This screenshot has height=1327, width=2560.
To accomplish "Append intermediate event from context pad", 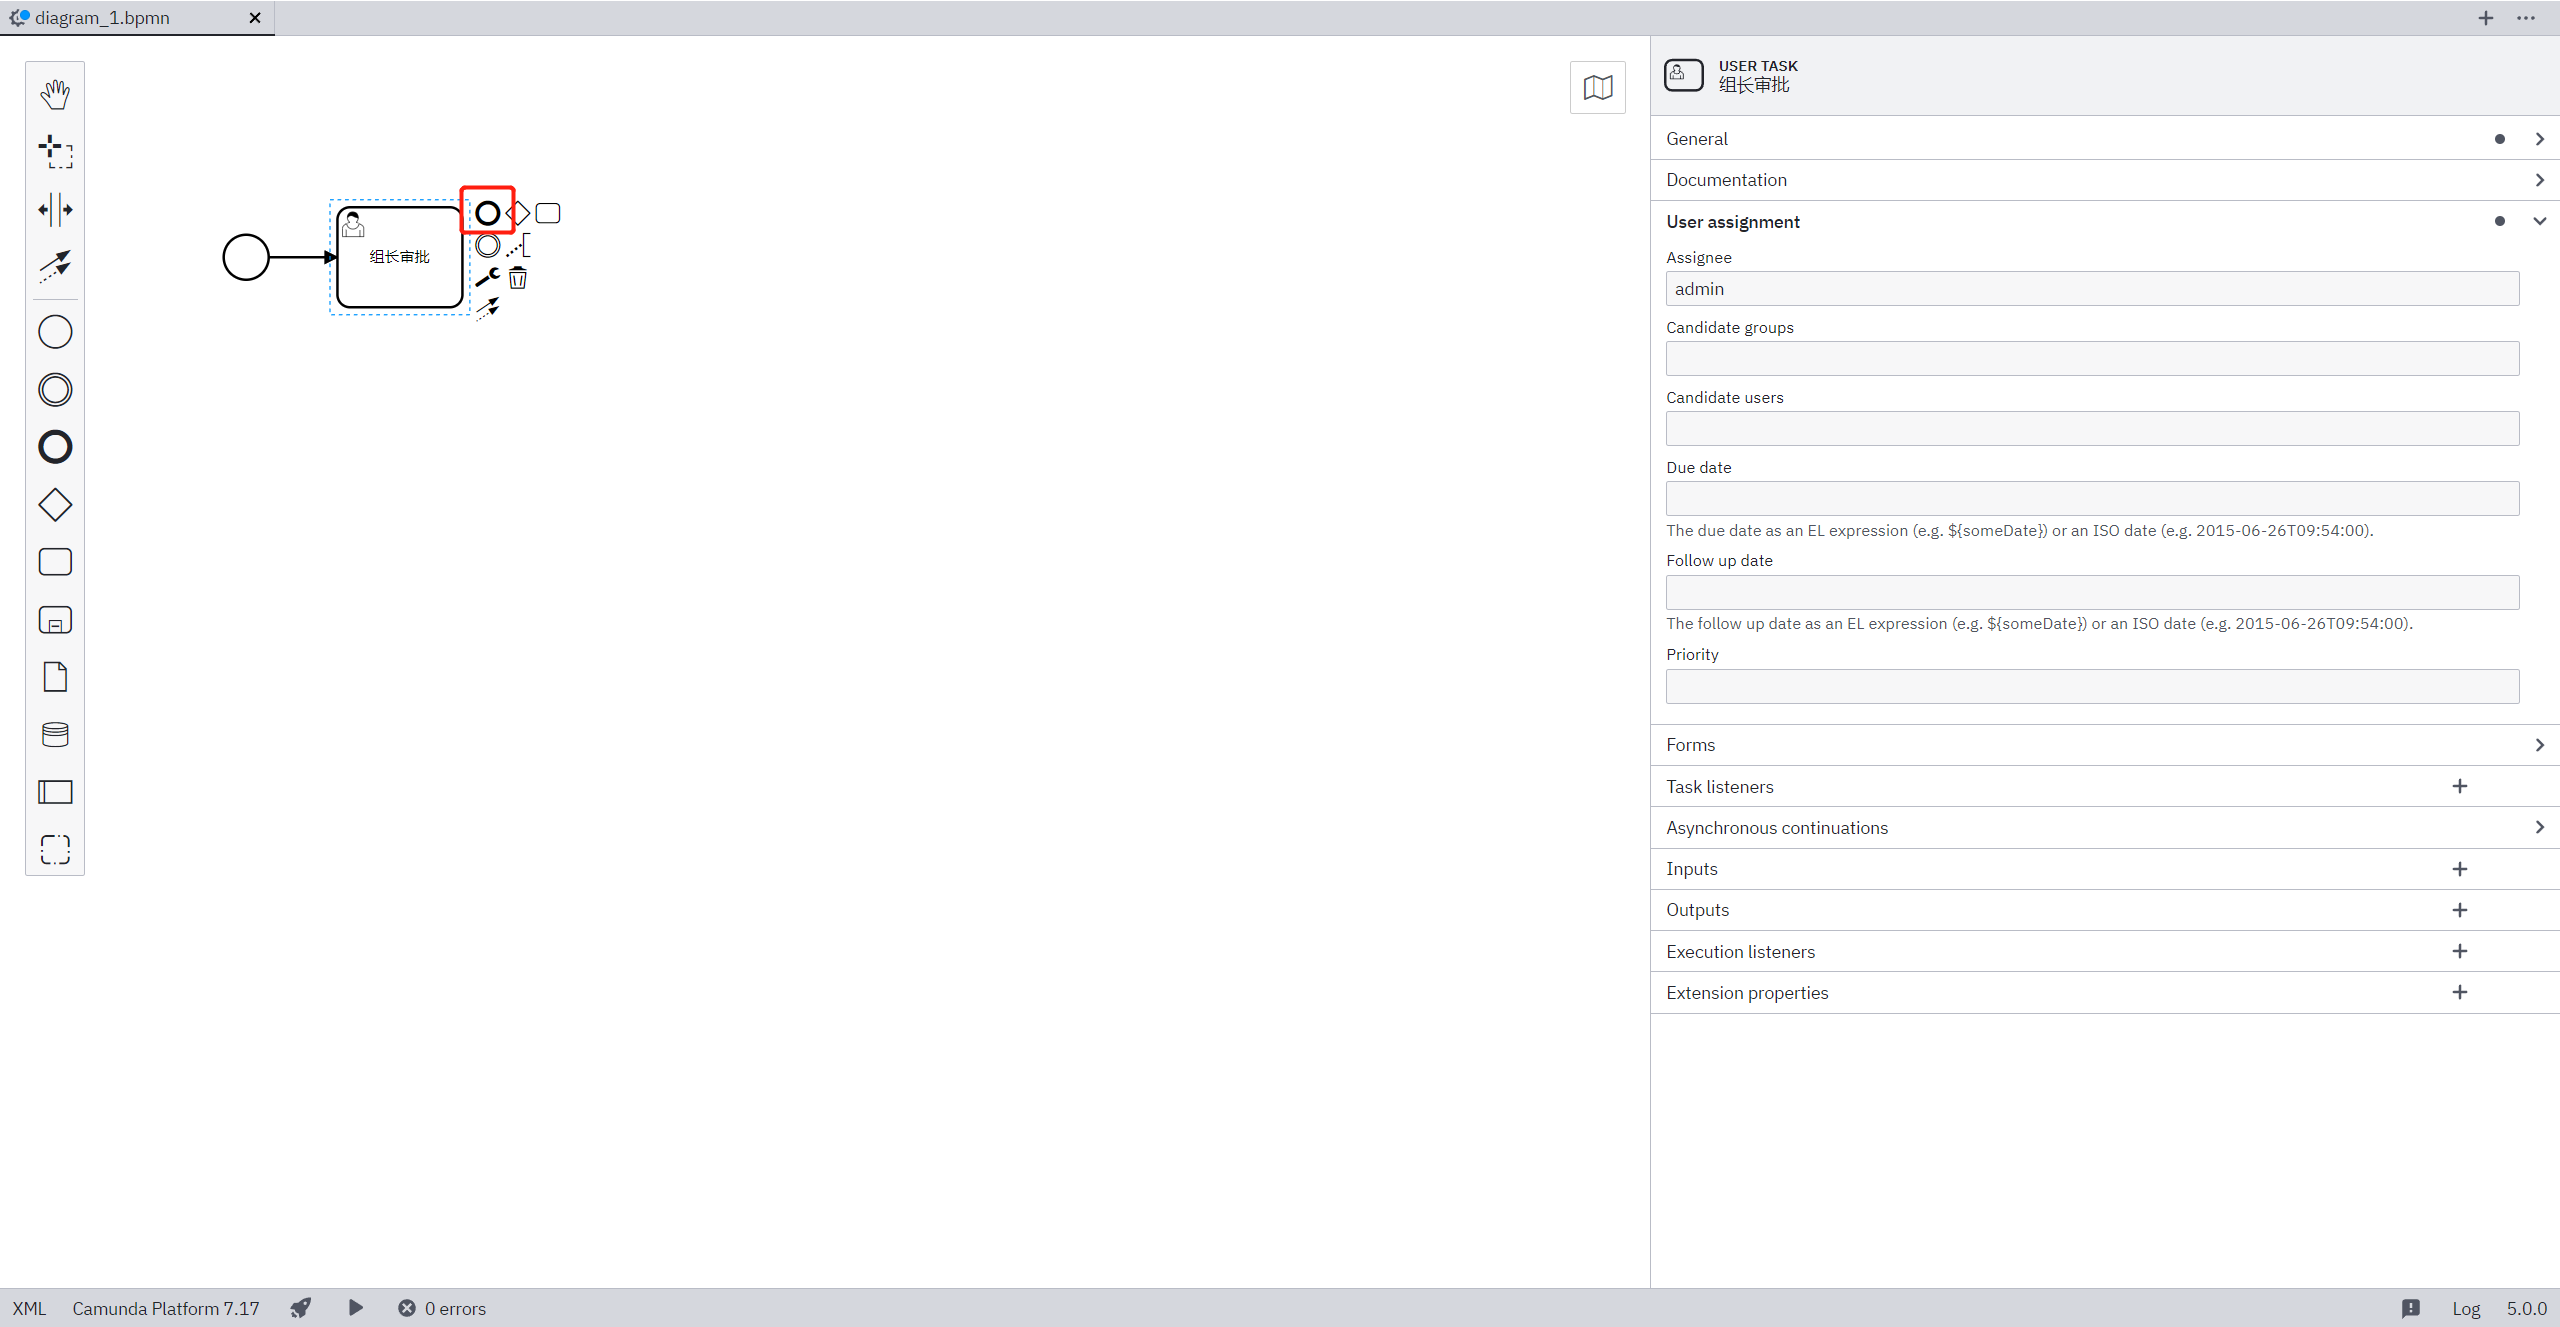I will 487,245.
